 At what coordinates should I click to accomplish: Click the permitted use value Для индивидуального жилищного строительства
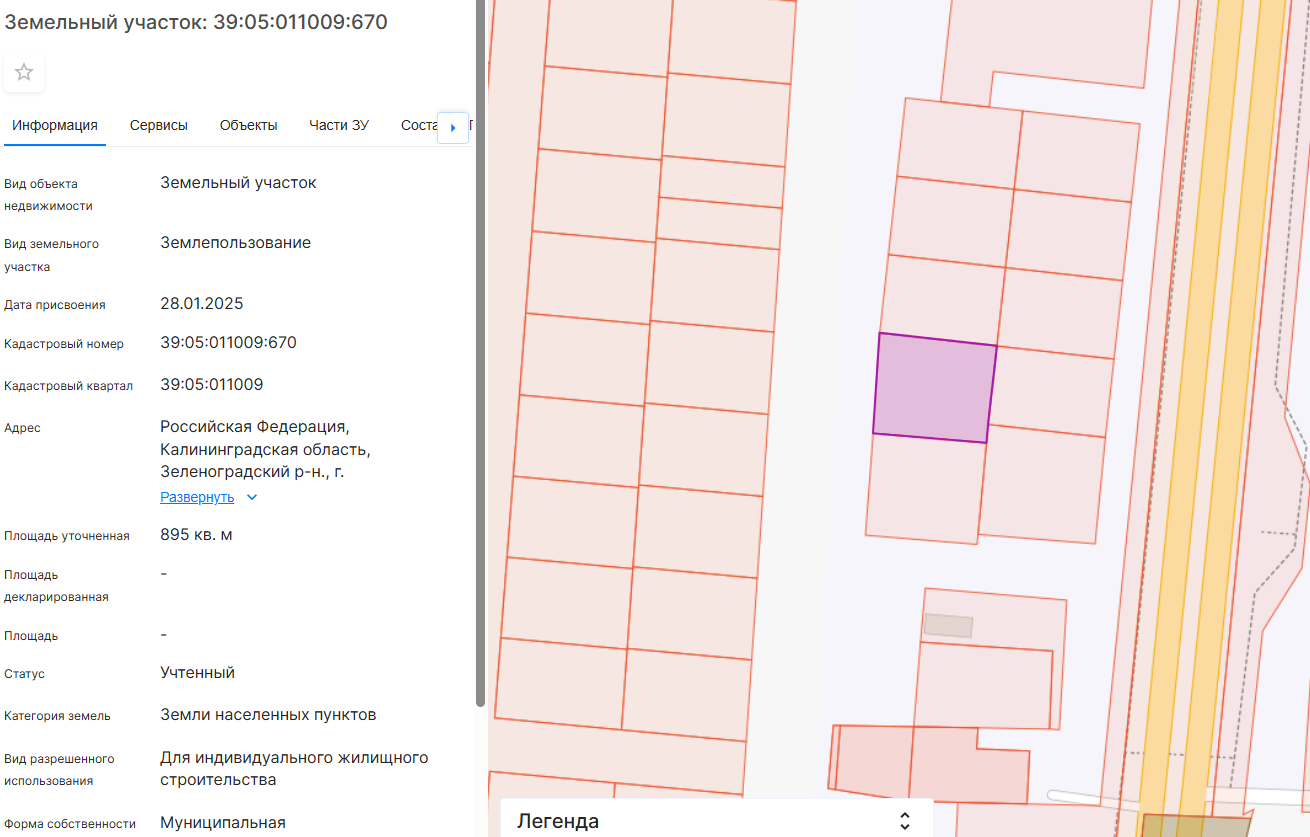tap(294, 769)
